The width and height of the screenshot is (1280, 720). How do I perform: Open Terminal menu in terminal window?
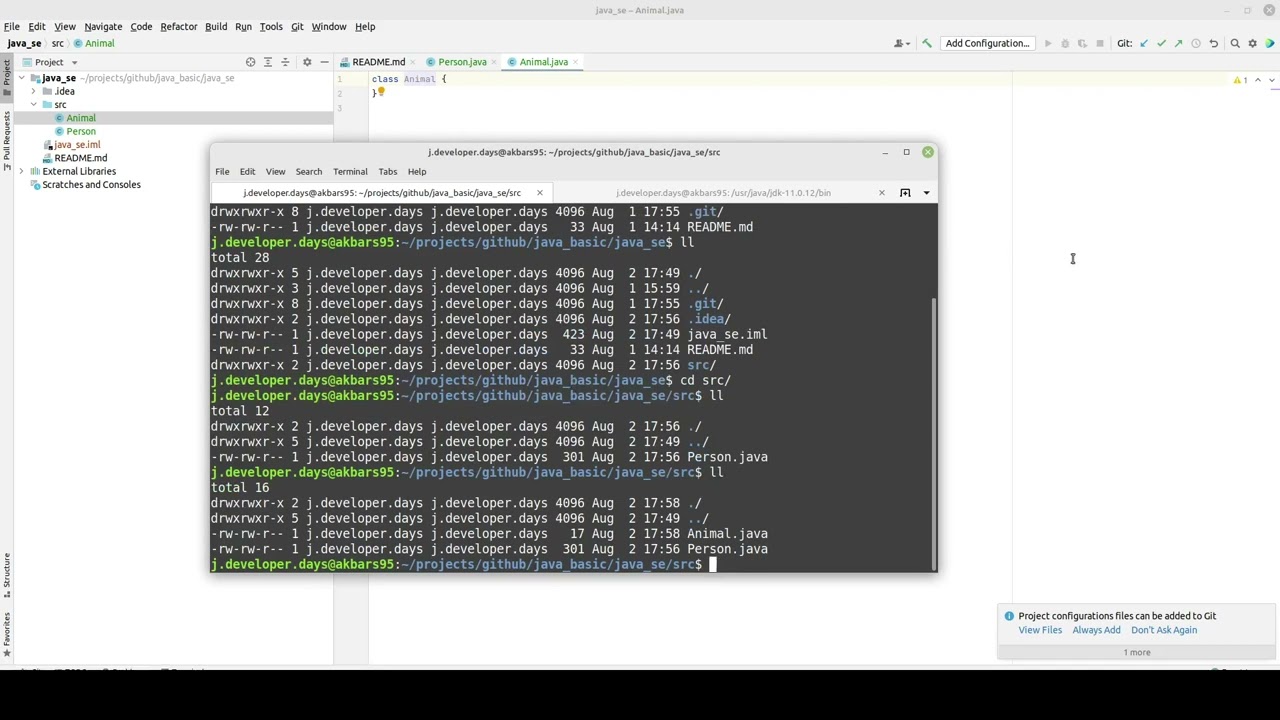tap(350, 171)
